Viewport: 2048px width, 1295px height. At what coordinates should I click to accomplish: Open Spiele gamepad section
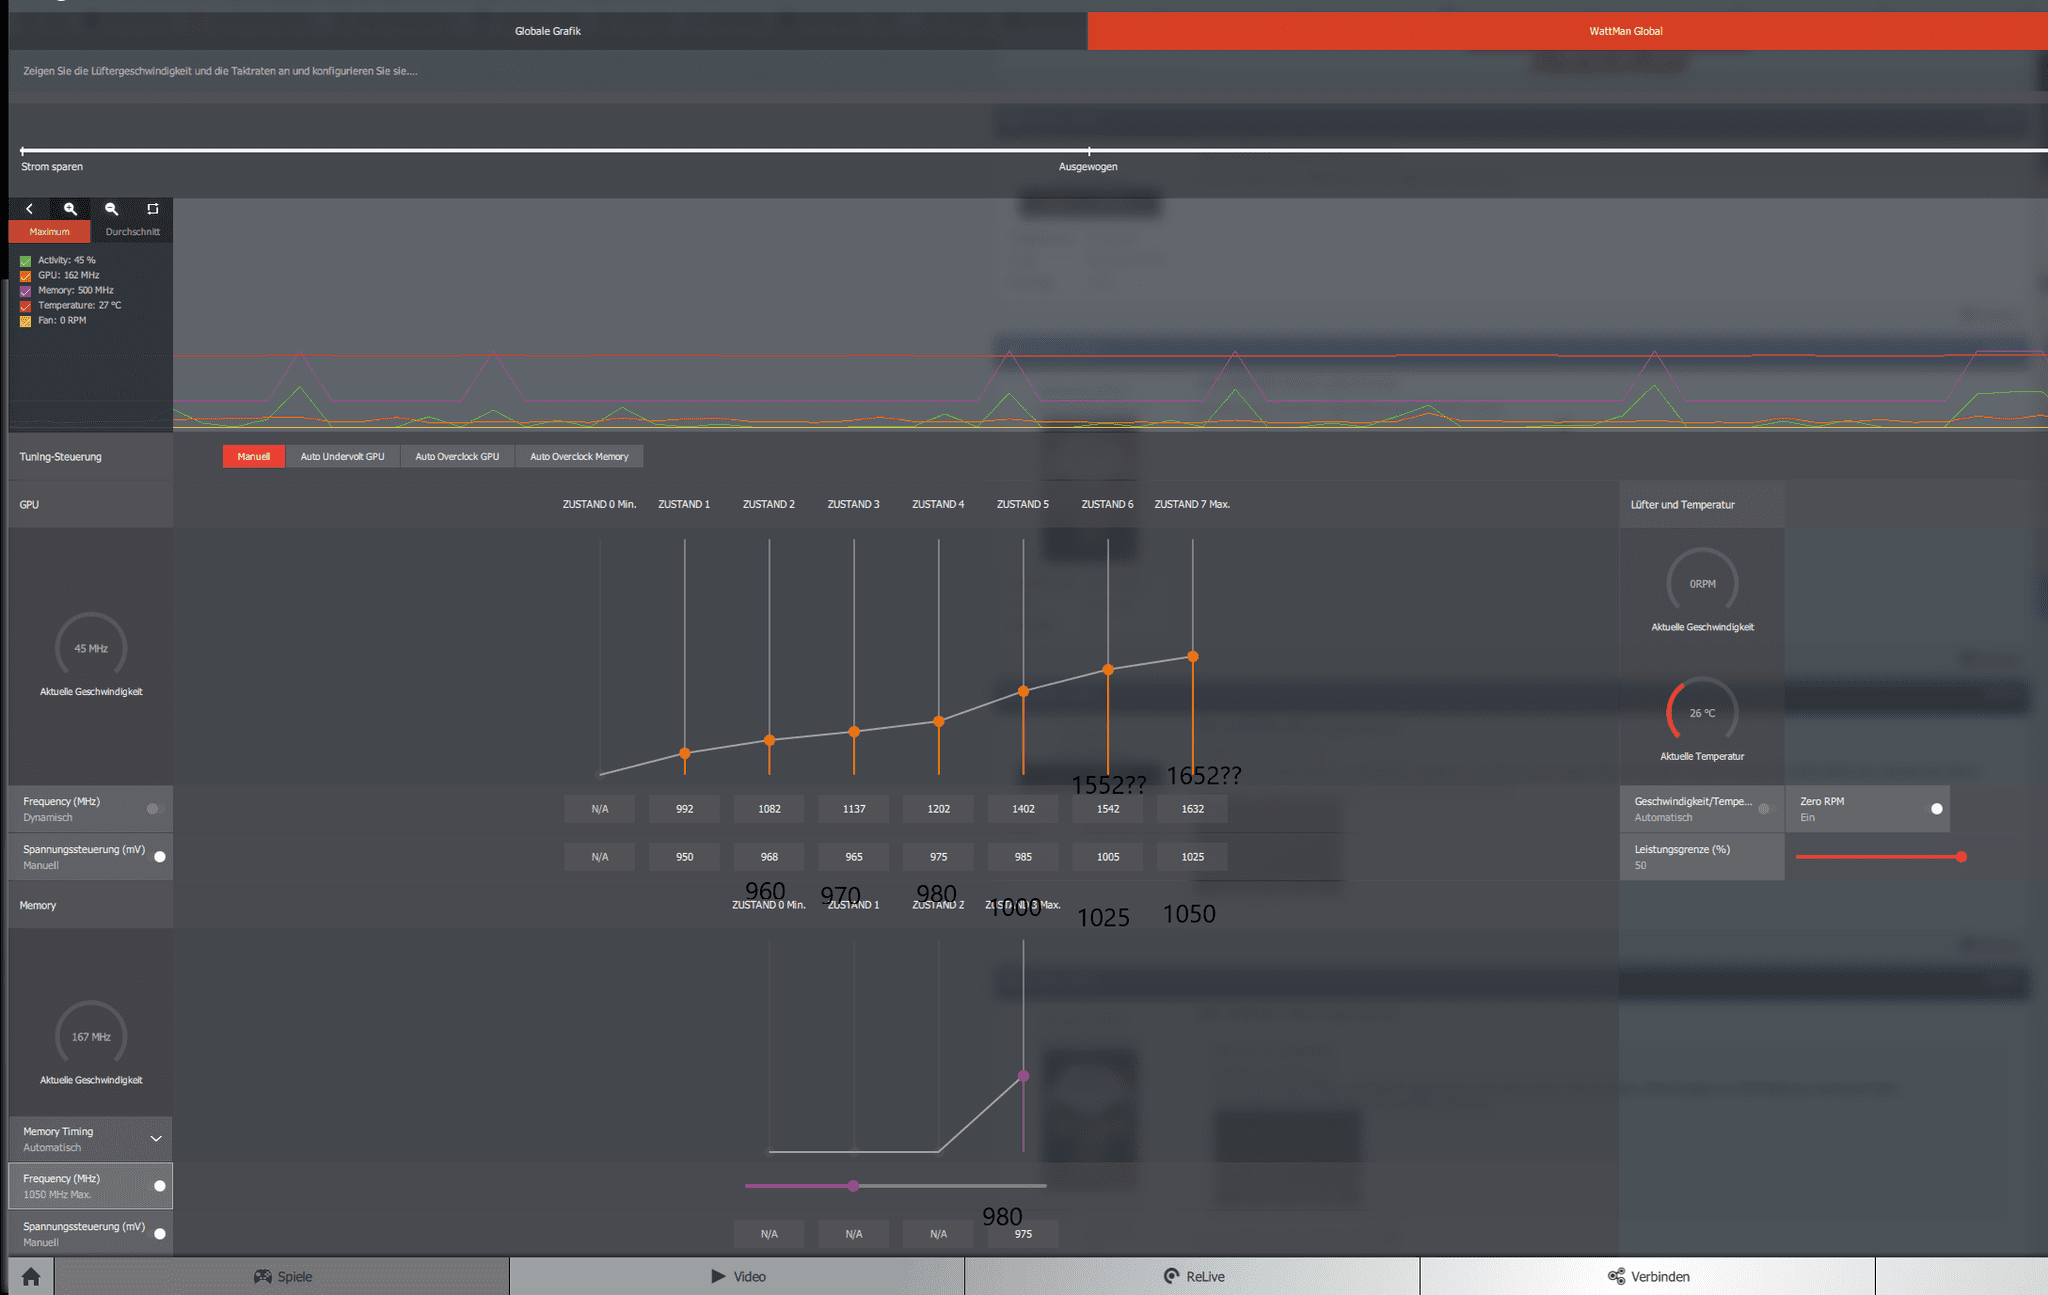click(282, 1276)
